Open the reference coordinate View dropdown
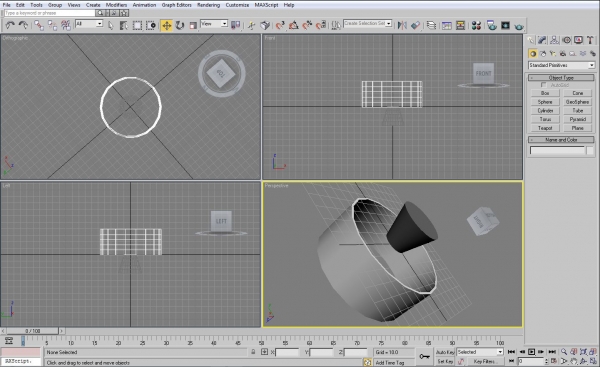 click(x=214, y=24)
